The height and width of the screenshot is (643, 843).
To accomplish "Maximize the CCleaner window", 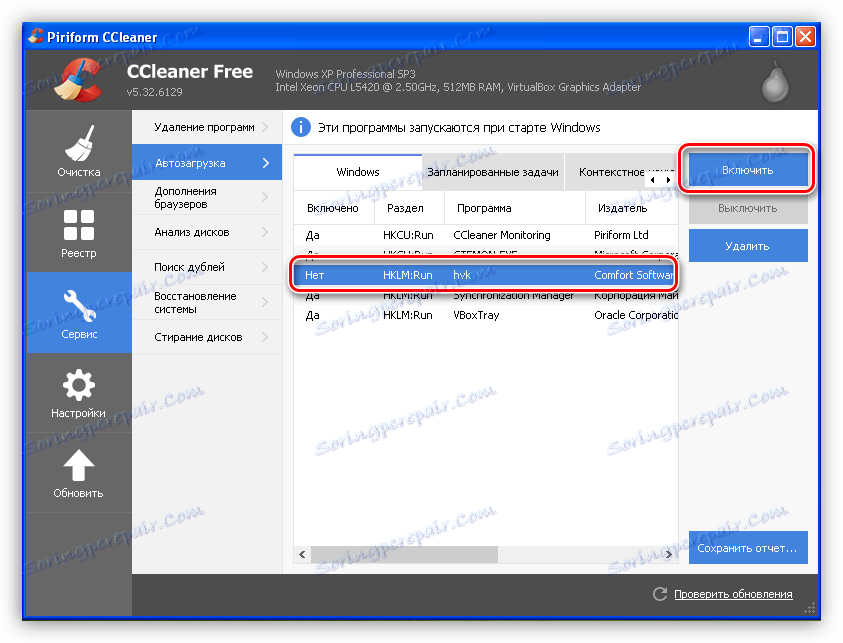I will pyautogui.click(x=782, y=37).
